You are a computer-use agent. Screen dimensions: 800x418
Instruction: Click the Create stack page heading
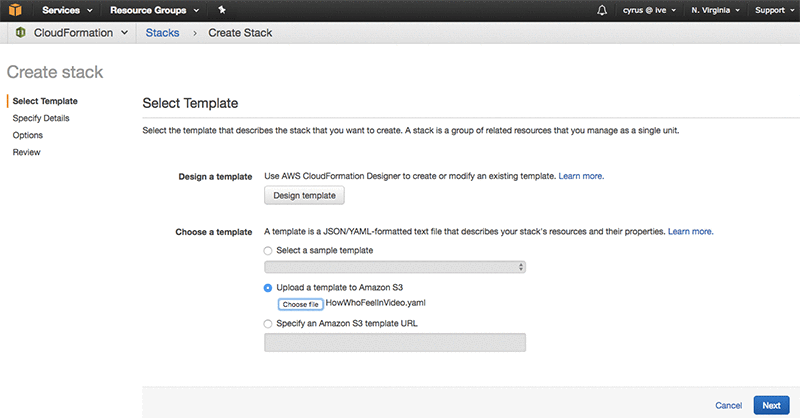55,72
